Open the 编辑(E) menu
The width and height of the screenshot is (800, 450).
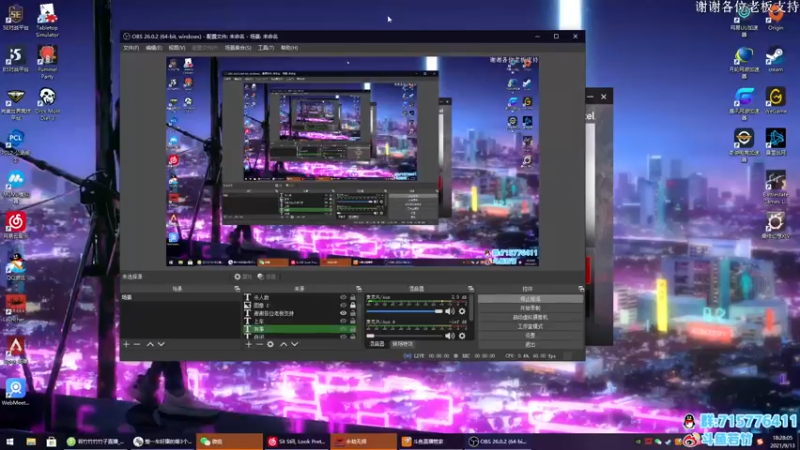point(154,48)
